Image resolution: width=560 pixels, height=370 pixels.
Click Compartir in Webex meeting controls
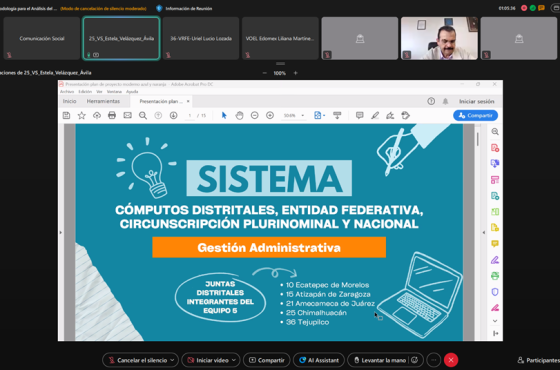(266, 360)
